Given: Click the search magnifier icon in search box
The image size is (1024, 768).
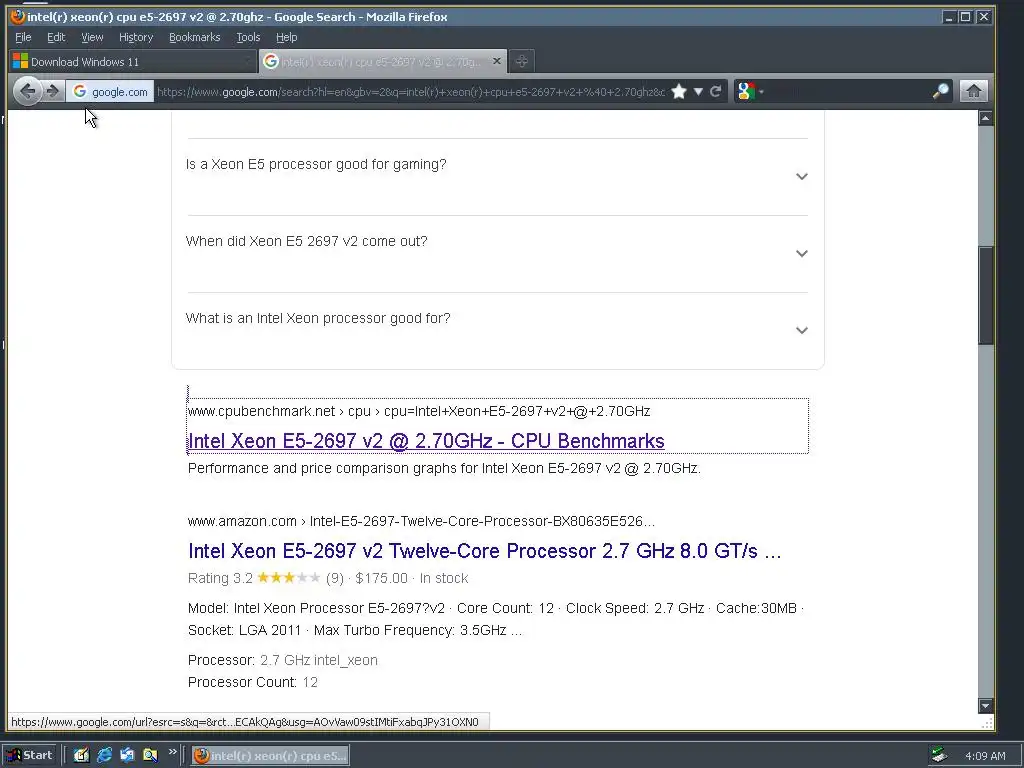Looking at the screenshot, I should (x=940, y=91).
